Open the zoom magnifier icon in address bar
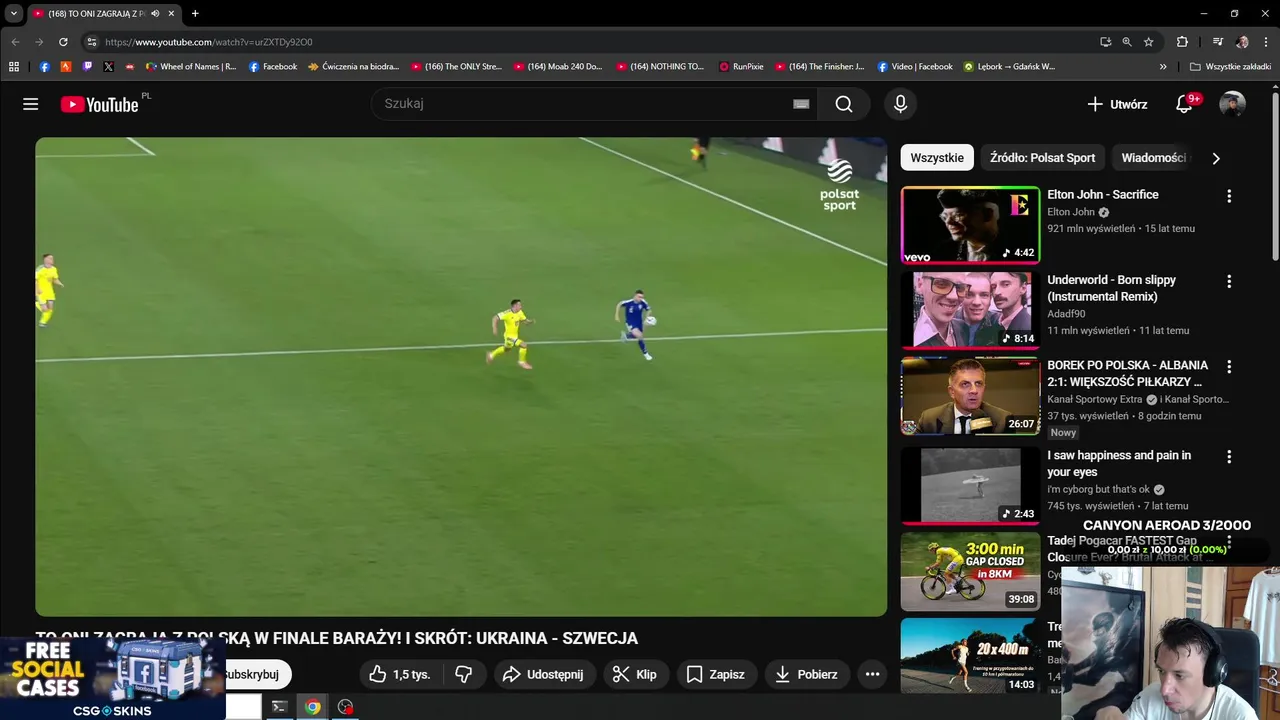The height and width of the screenshot is (720, 1280). [1127, 42]
